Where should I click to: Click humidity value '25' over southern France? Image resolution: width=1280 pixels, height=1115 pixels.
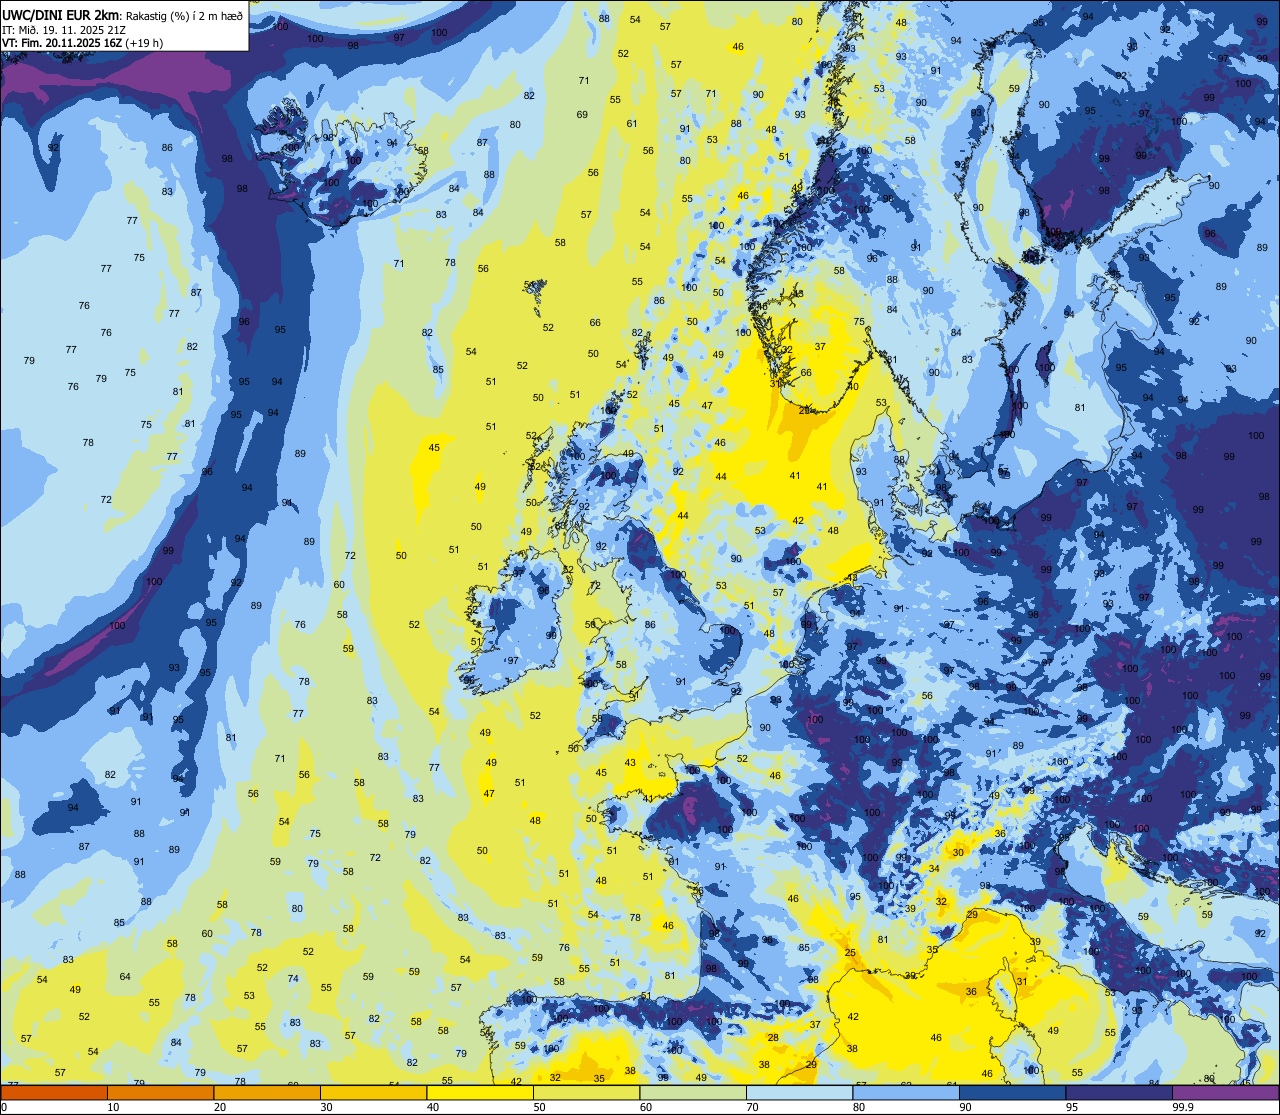pos(850,953)
